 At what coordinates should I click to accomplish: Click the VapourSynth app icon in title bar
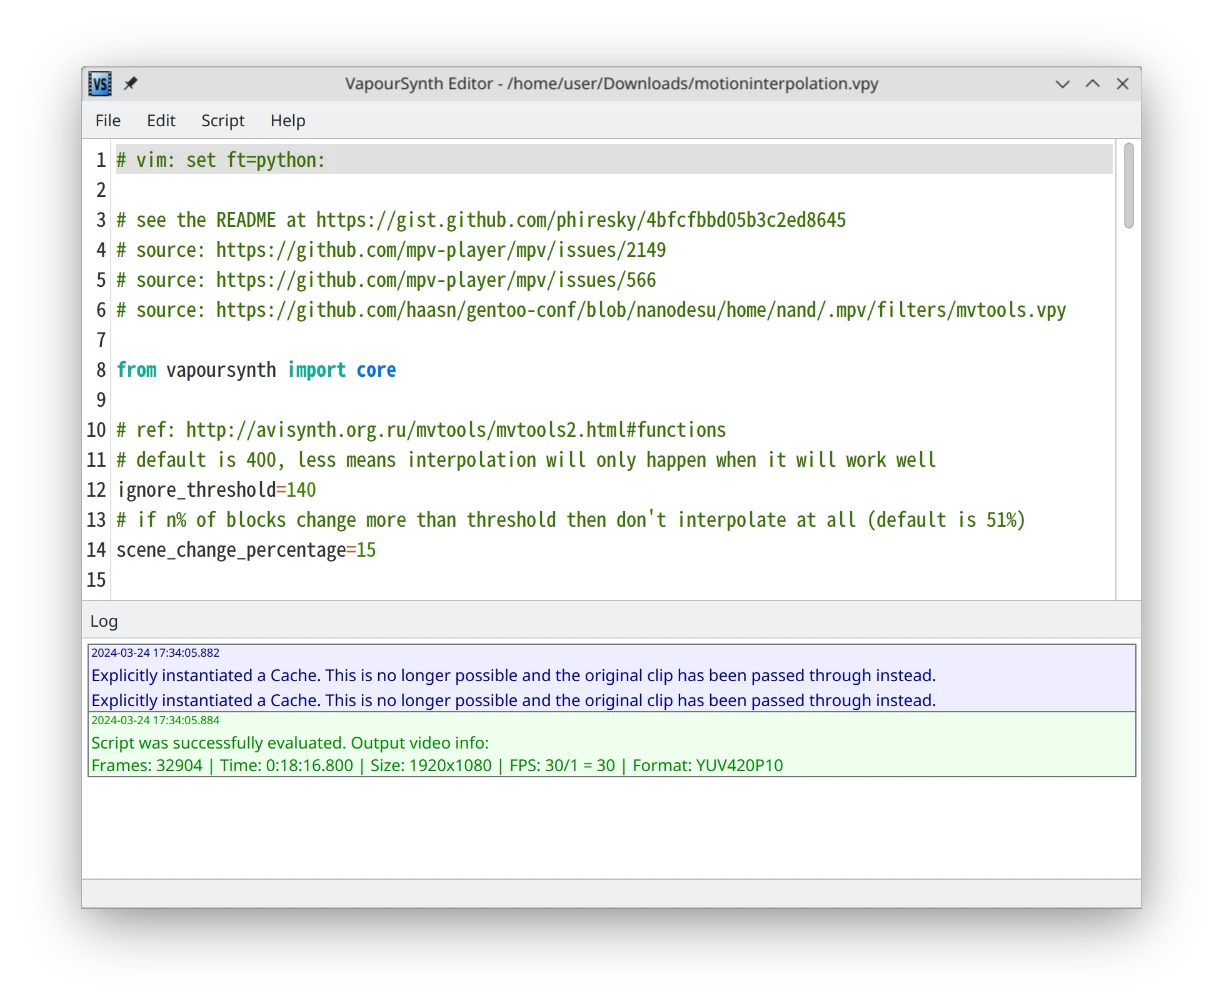click(100, 84)
